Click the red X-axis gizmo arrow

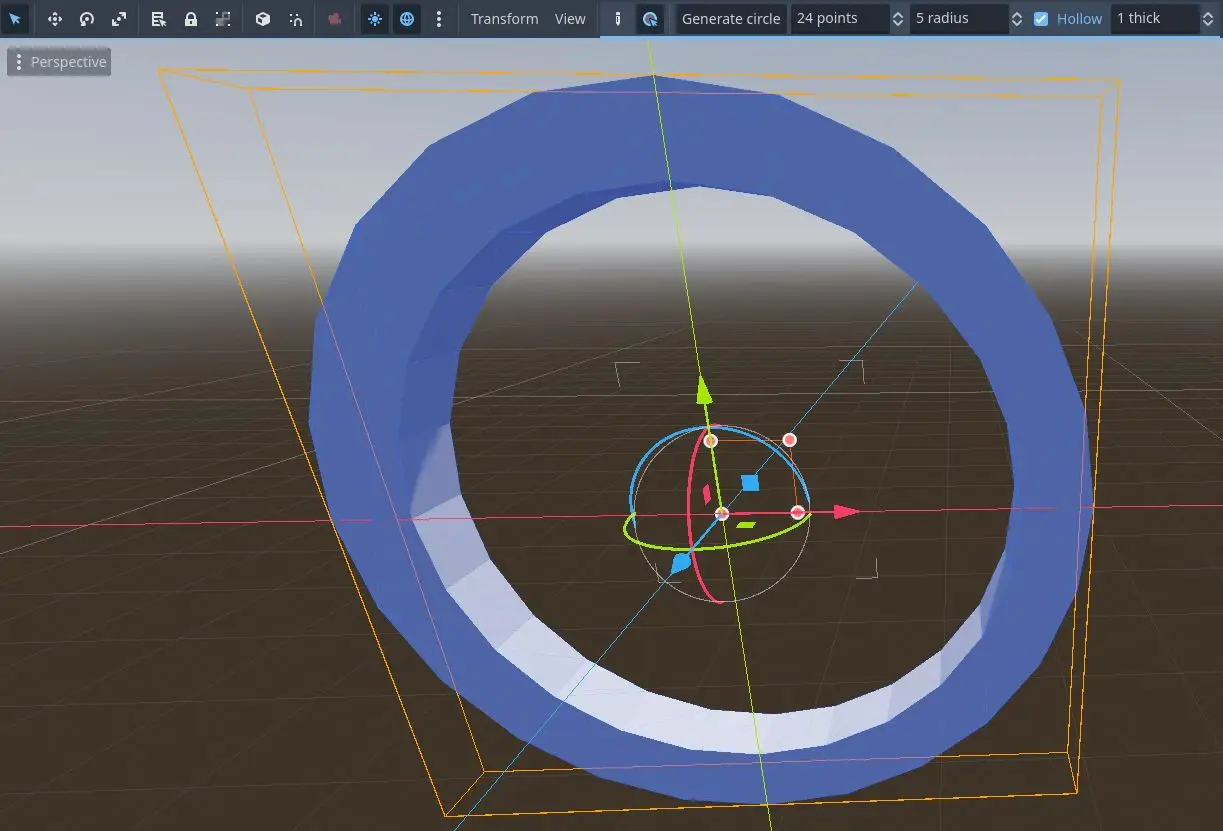pos(846,512)
